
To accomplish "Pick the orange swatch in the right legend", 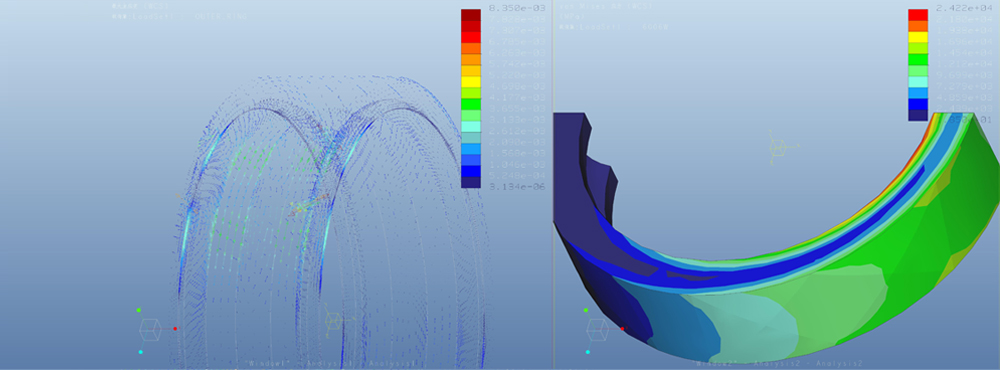I will 918,26.
